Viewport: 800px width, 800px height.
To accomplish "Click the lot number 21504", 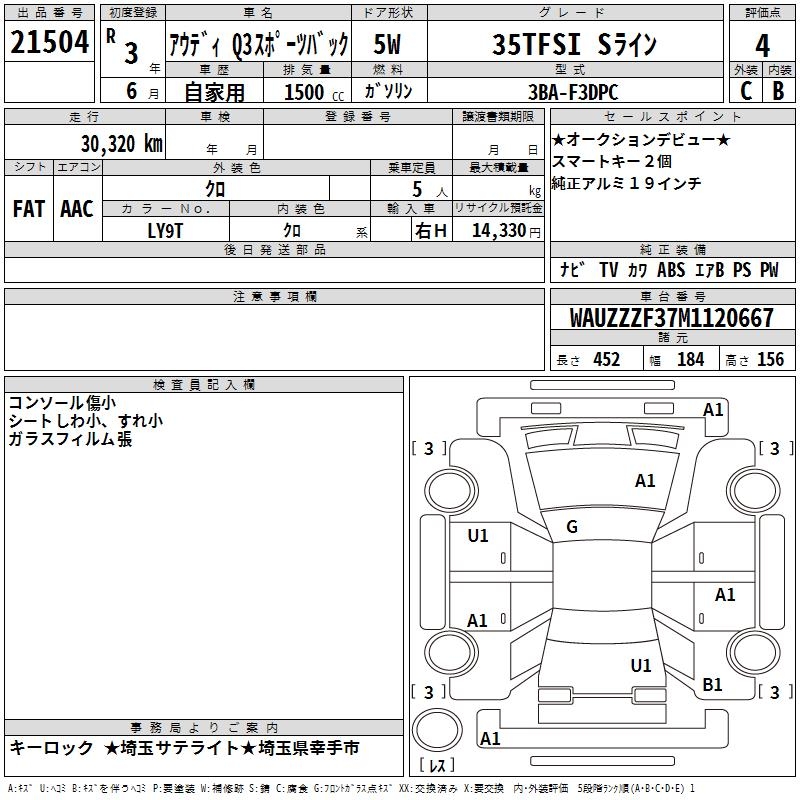I will point(49,43).
